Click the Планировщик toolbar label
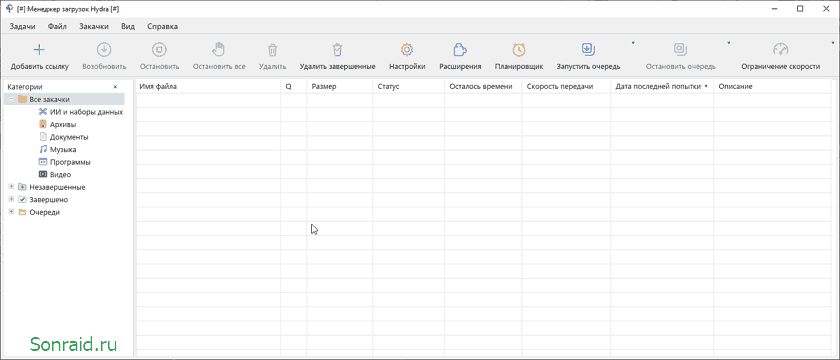Screen dimensions: 840x360 click(x=519, y=66)
